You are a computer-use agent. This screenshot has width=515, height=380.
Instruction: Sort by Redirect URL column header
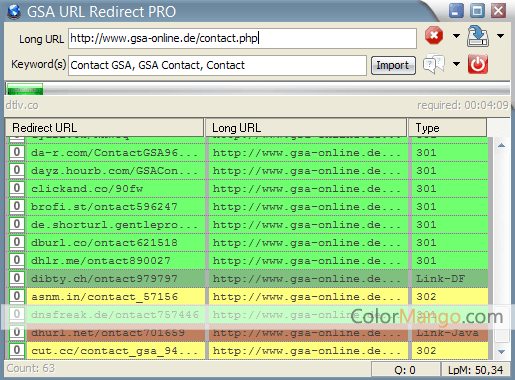pos(105,128)
